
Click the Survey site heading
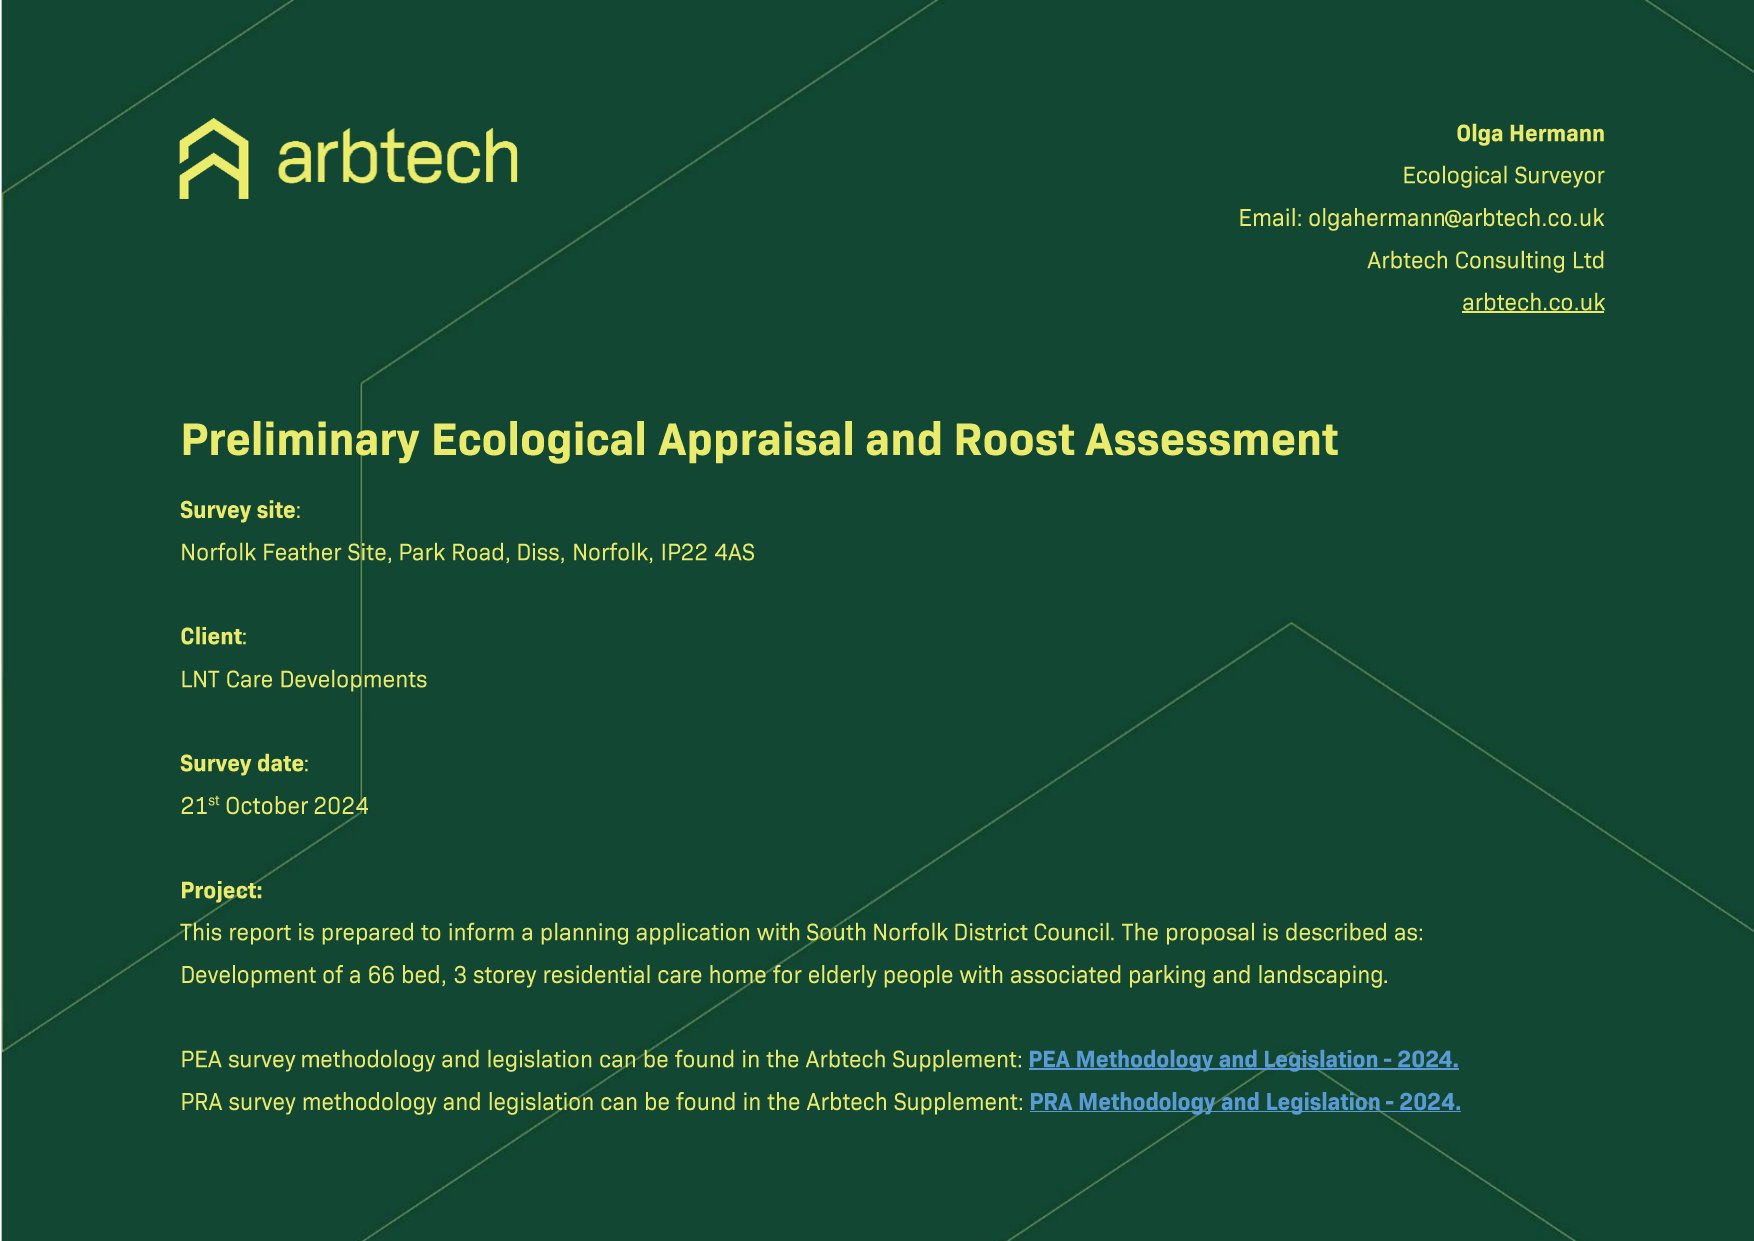pos(238,510)
